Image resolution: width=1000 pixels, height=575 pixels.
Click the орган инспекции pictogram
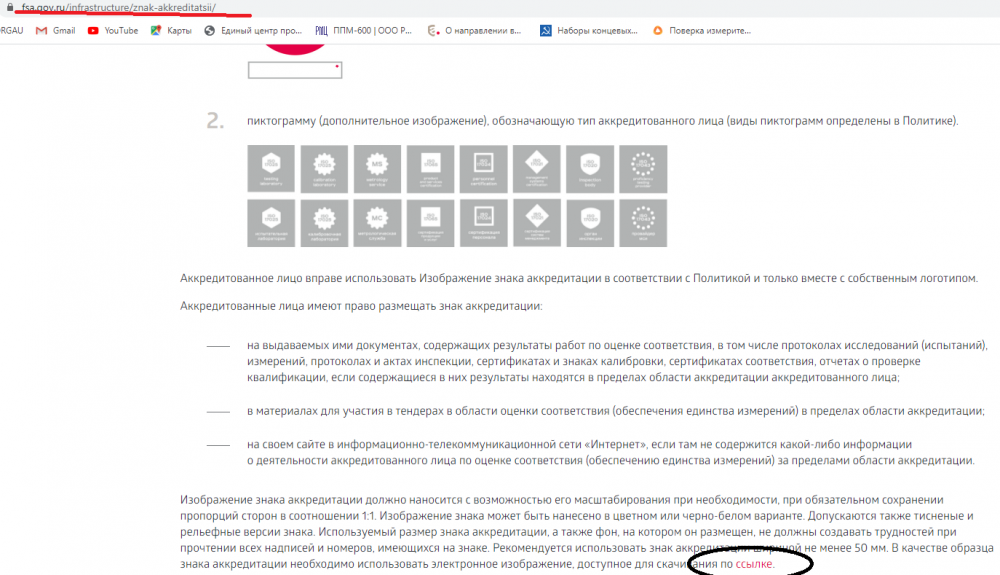590,223
